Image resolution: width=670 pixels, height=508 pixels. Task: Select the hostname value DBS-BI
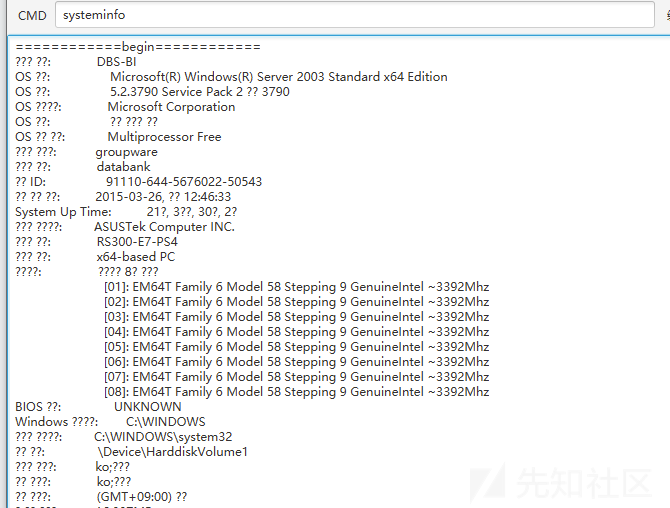click(116, 62)
